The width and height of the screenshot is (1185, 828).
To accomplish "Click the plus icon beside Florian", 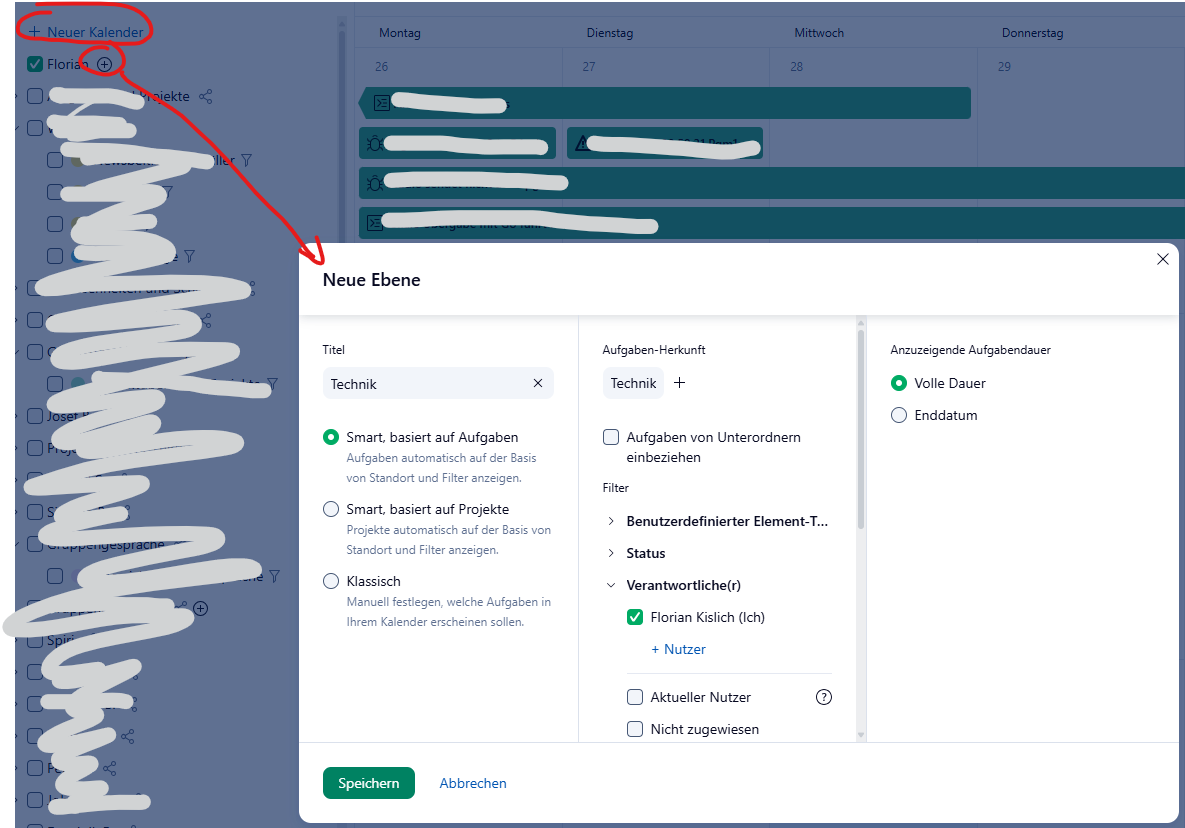I will (104, 64).
